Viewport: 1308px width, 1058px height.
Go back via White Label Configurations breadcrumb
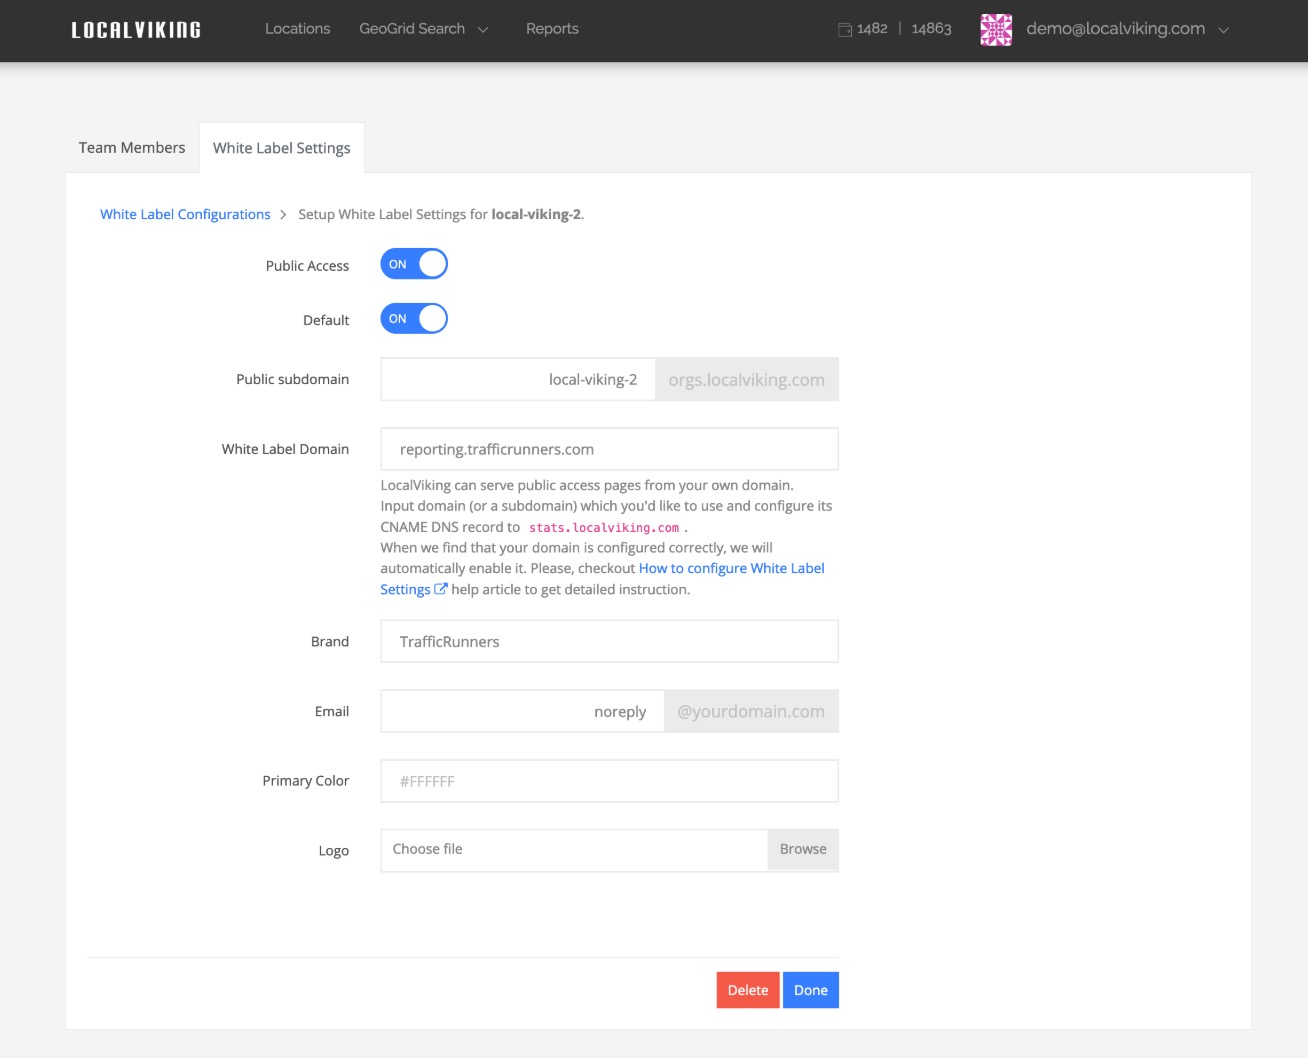pos(184,214)
